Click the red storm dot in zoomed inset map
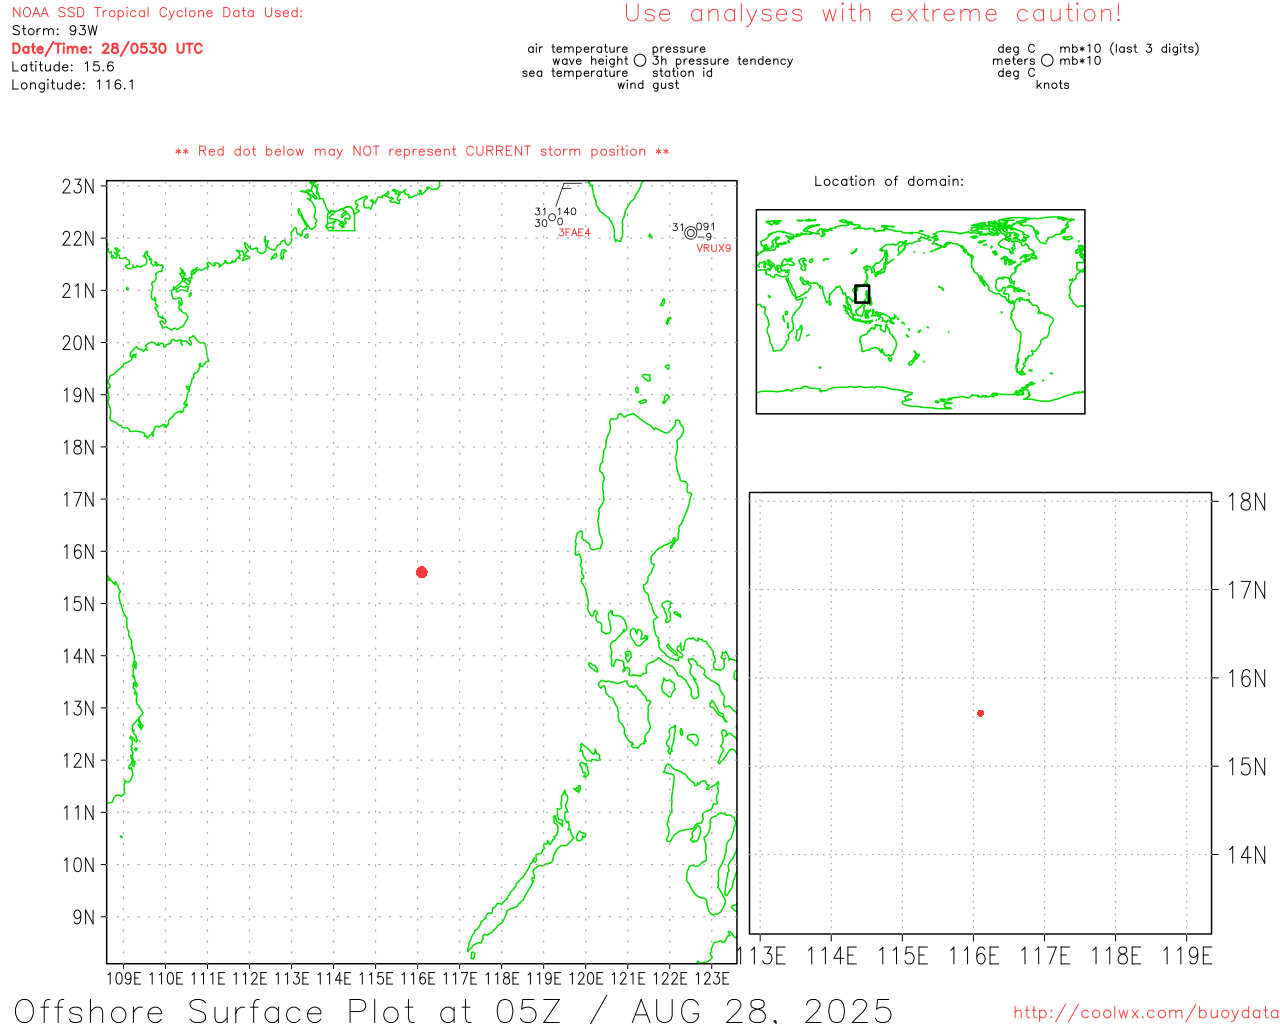The height and width of the screenshot is (1024, 1280). [x=981, y=713]
